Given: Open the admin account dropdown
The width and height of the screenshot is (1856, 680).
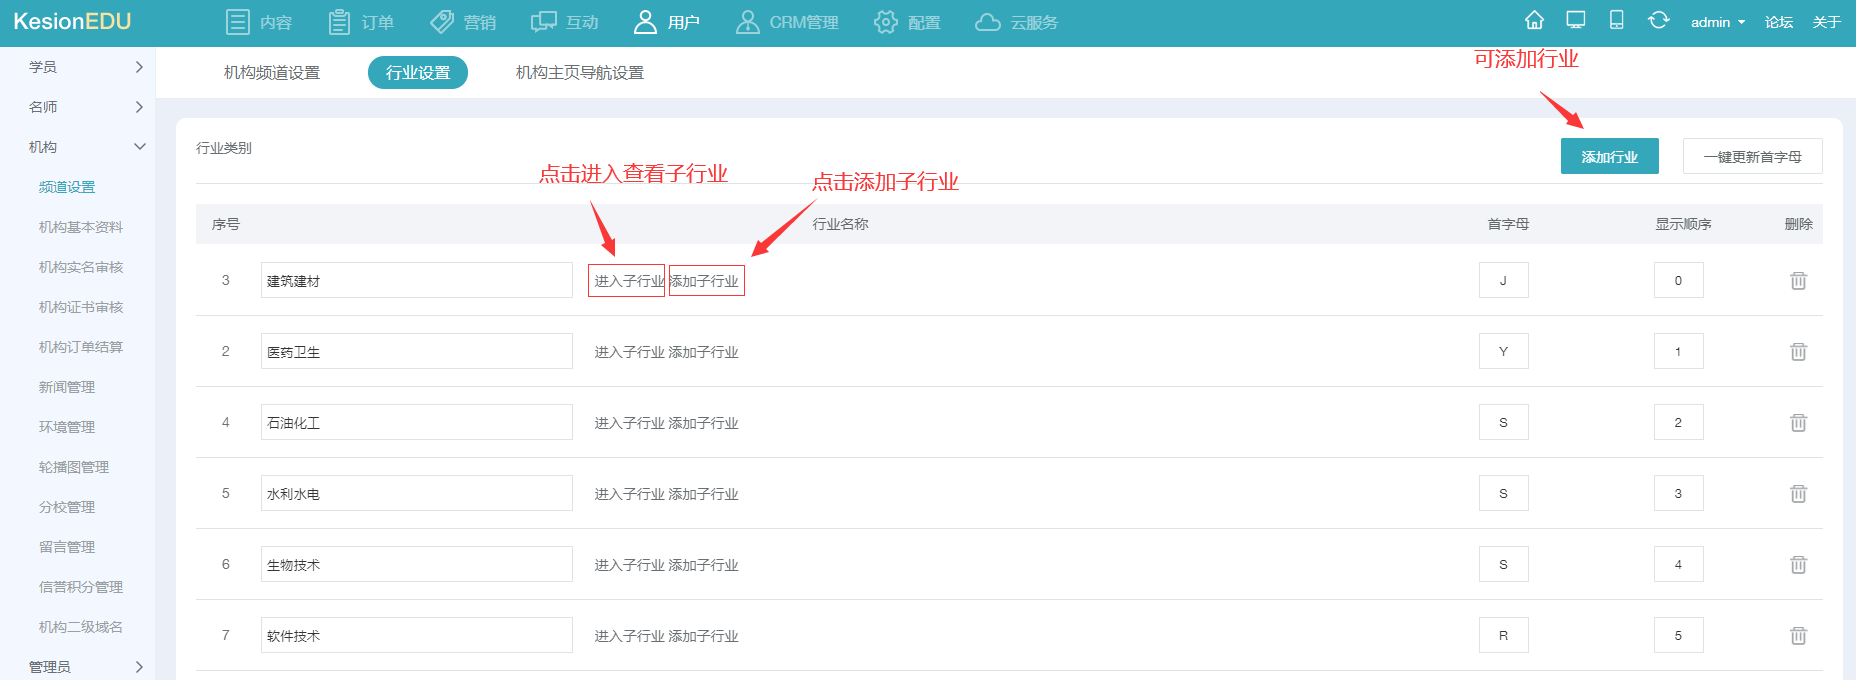Looking at the screenshot, I should [1717, 22].
